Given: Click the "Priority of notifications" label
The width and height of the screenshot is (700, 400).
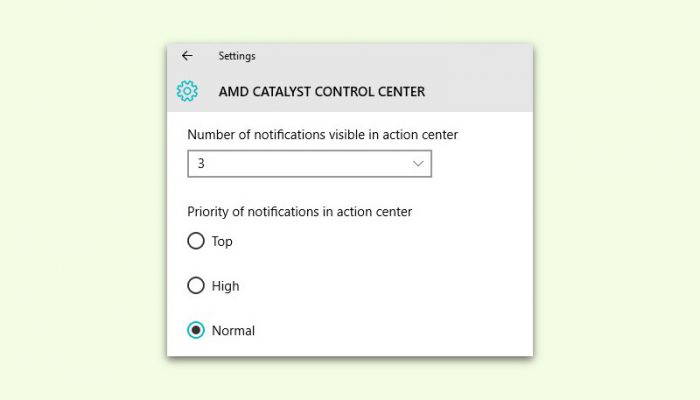Looking at the screenshot, I should click(x=300, y=211).
